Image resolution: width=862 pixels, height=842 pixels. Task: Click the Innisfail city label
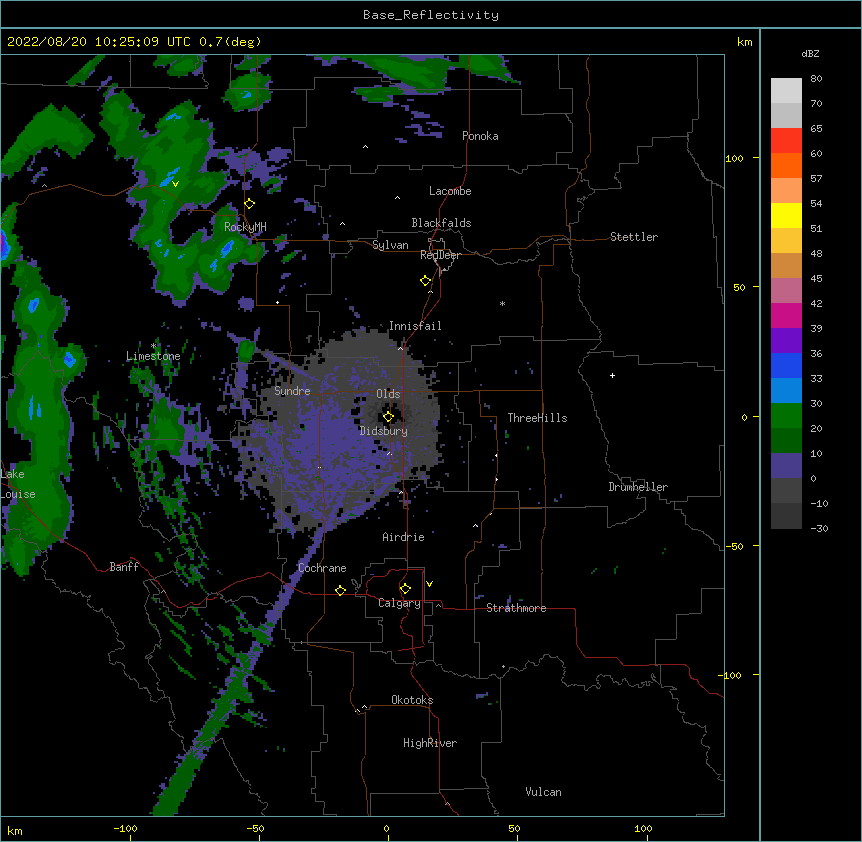[415, 326]
